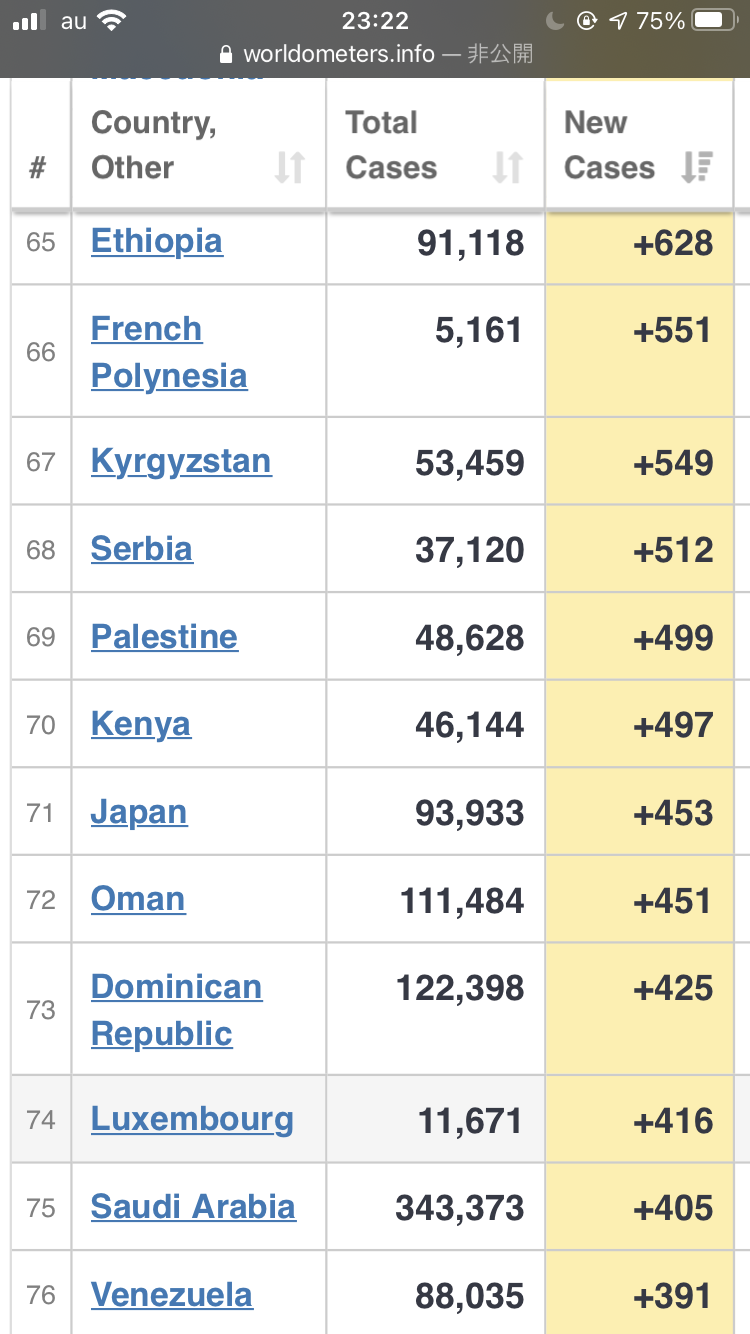The height and width of the screenshot is (1334, 750).
Task: Tap the Wi-Fi icon in status bar
Action: pos(113,20)
